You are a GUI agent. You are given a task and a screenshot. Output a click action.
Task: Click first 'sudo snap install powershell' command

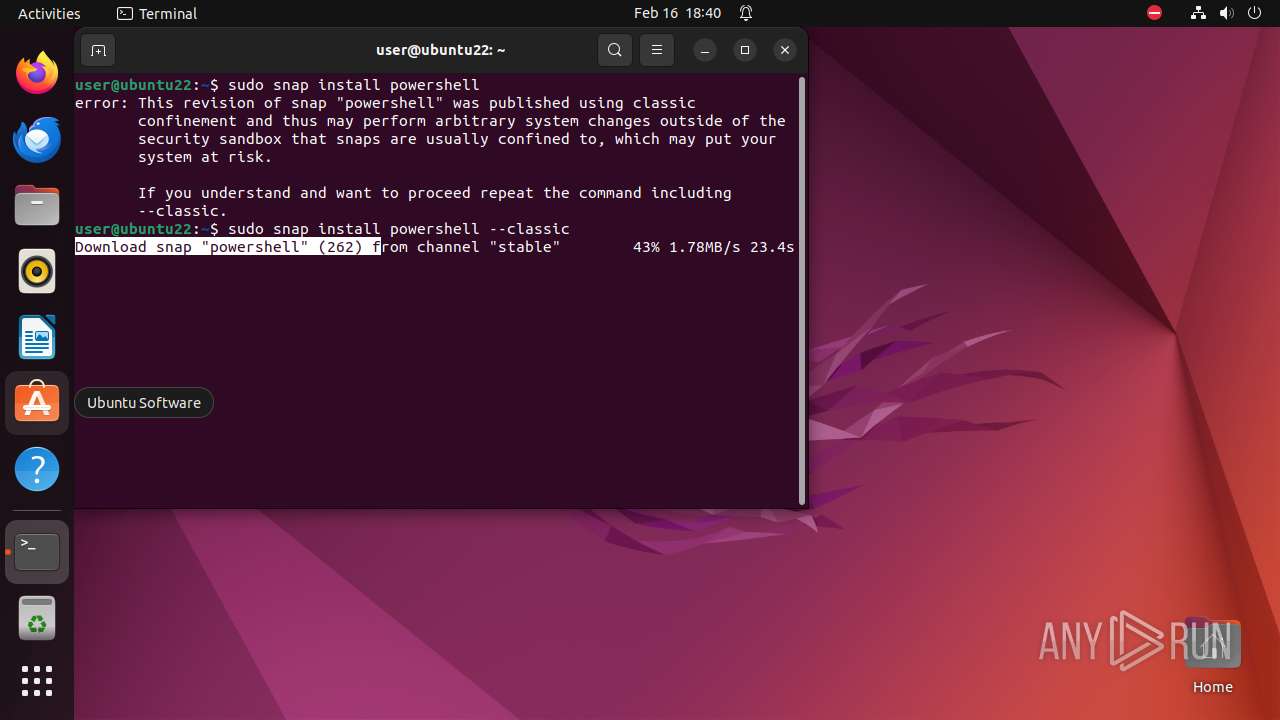click(x=354, y=85)
